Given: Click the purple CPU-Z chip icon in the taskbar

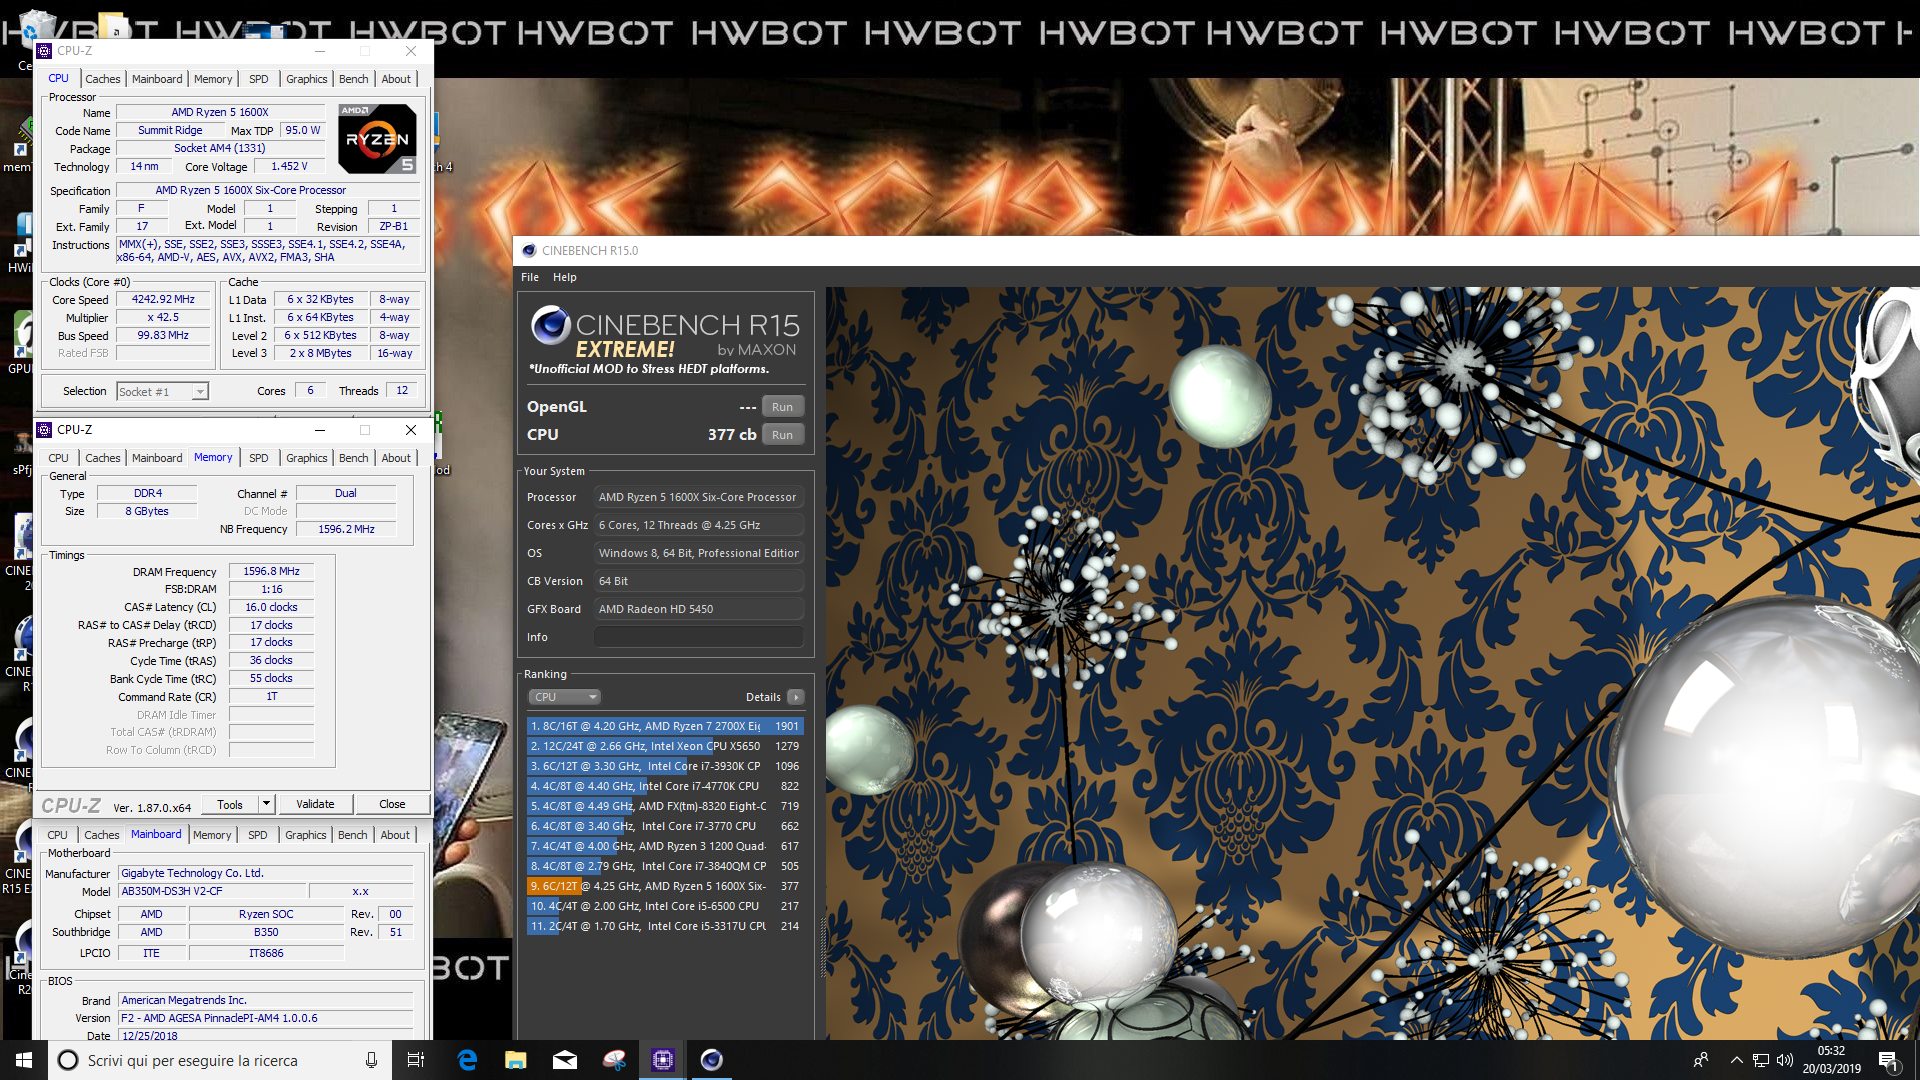Looking at the screenshot, I should click(662, 1060).
